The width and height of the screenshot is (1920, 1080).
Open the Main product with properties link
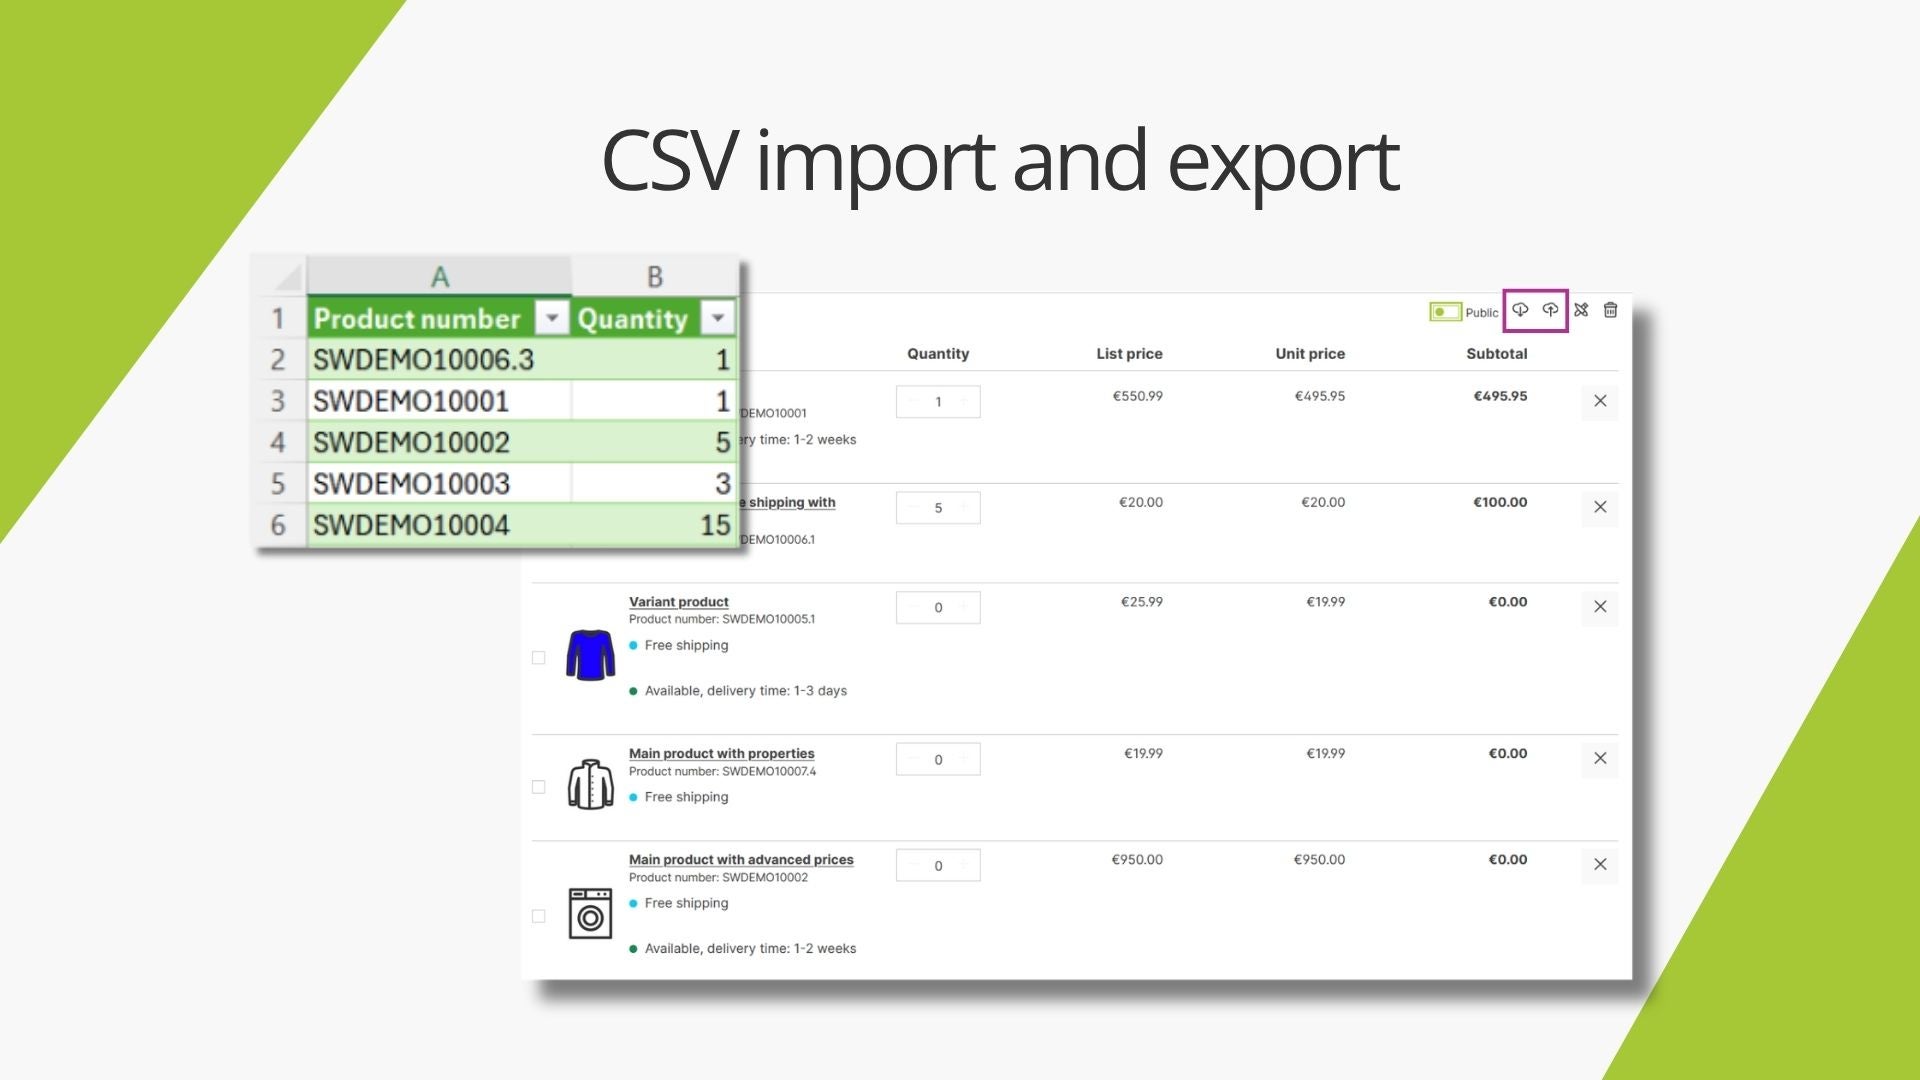(x=722, y=754)
